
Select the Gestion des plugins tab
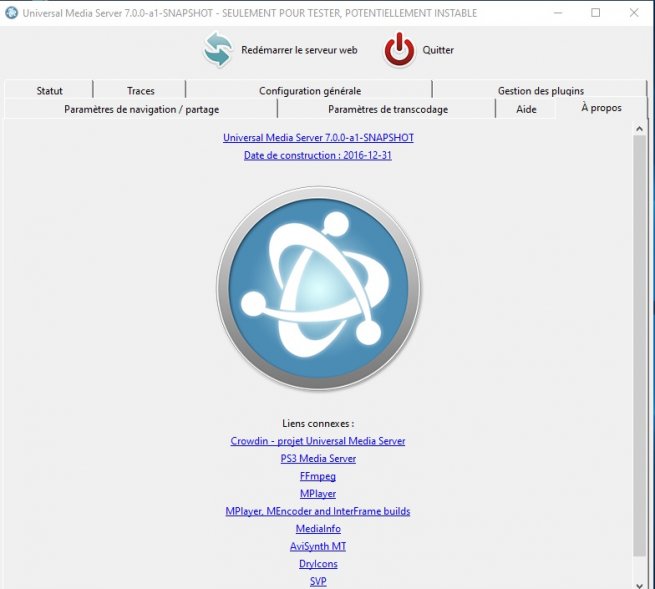click(540, 91)
